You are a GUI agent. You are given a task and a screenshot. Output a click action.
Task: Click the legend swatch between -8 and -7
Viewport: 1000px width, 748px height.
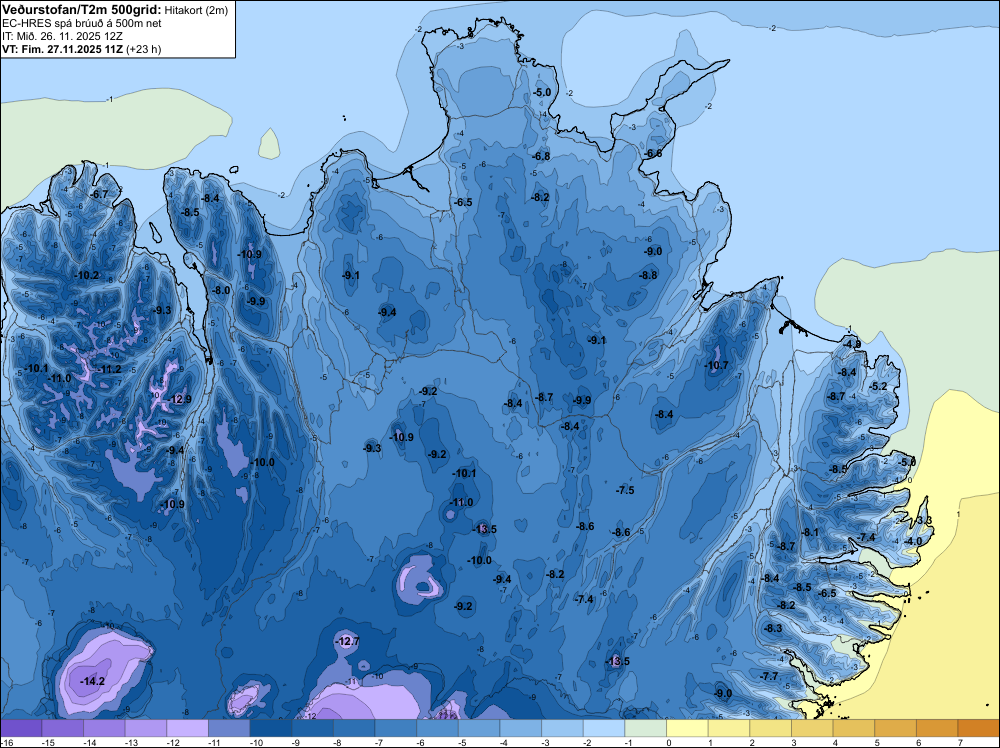(x=354, y=728)
